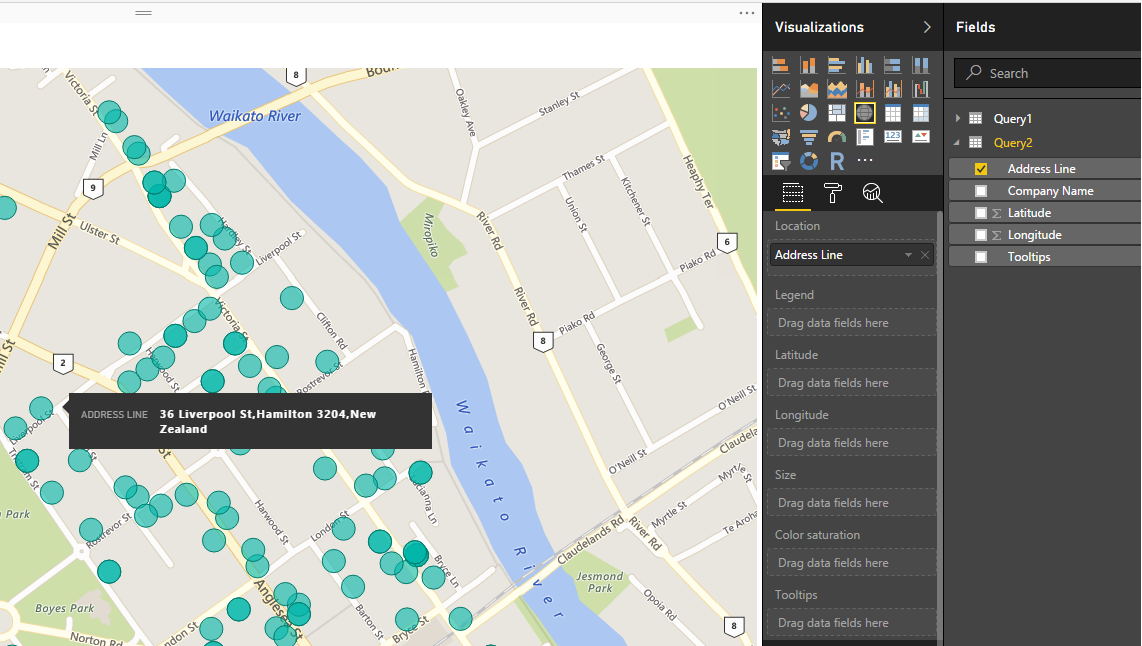Open the map visual More options ellipsis

747,13
